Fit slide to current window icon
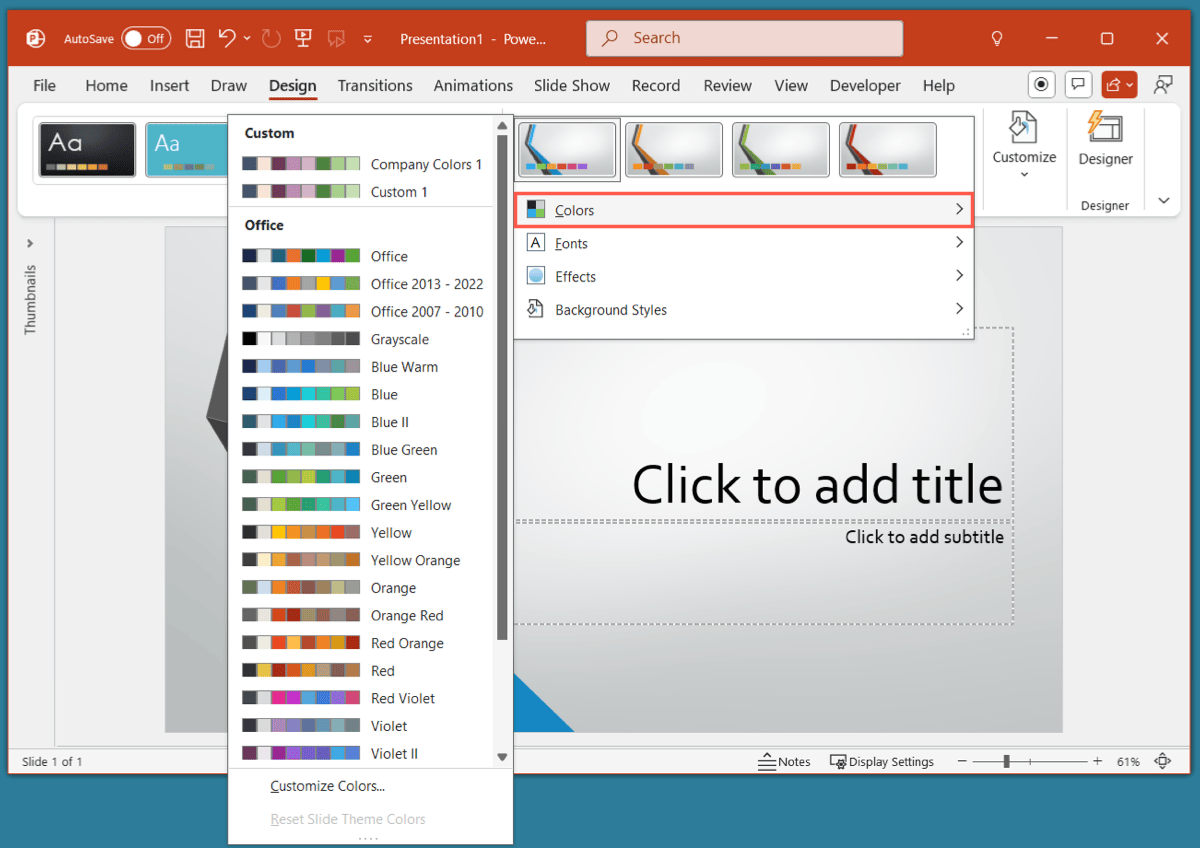Viewport: 1200px width, 848px height. tap(1163, 762)
